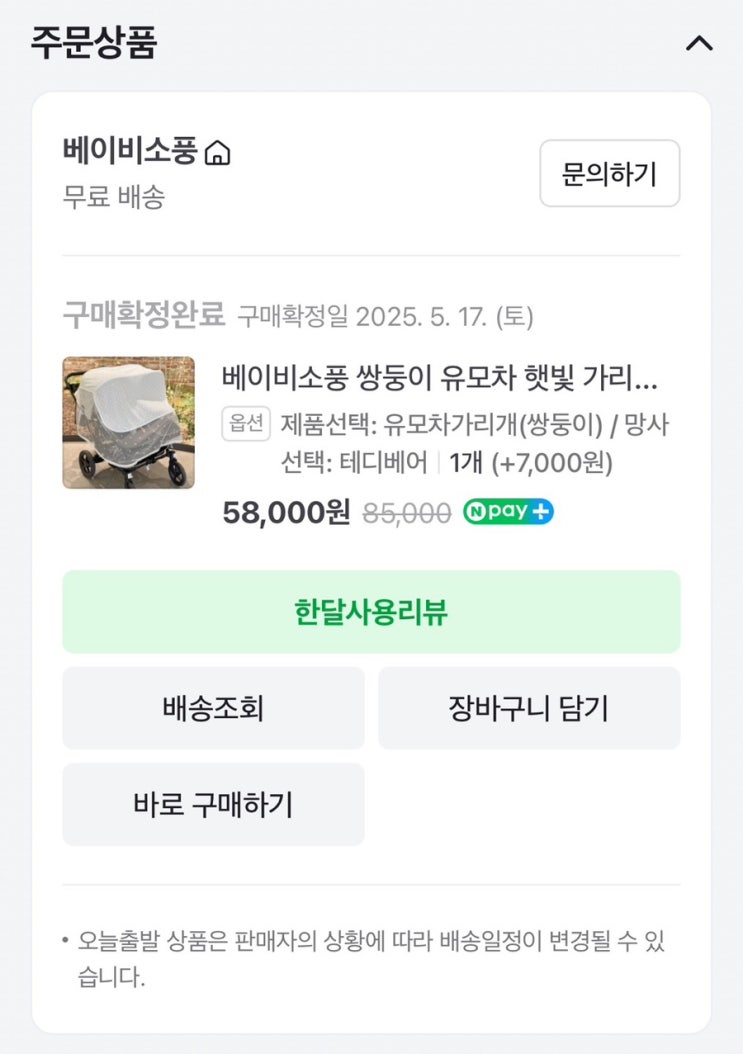Click the 무료 배송 shipping label

113,196
